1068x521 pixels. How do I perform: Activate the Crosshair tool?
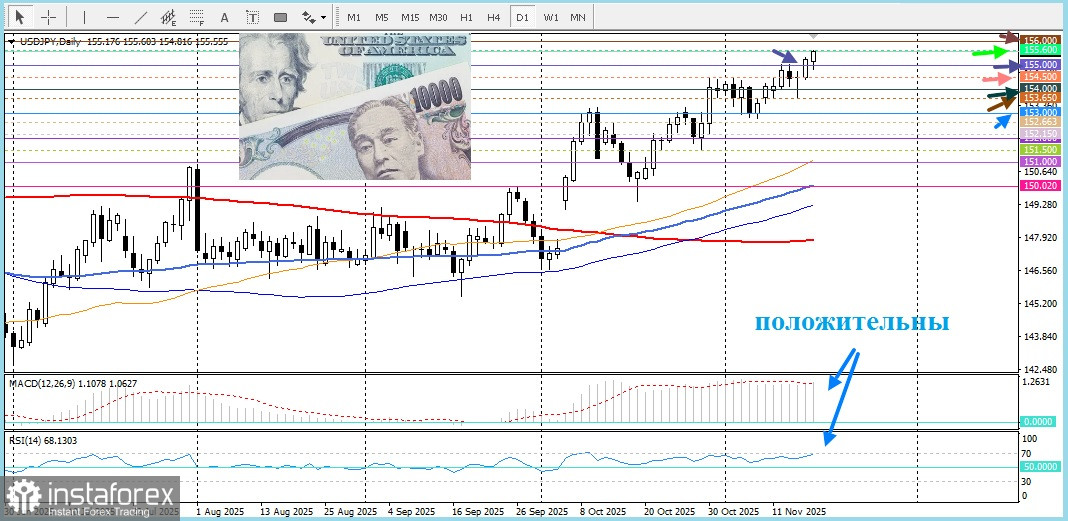(49, 17)
